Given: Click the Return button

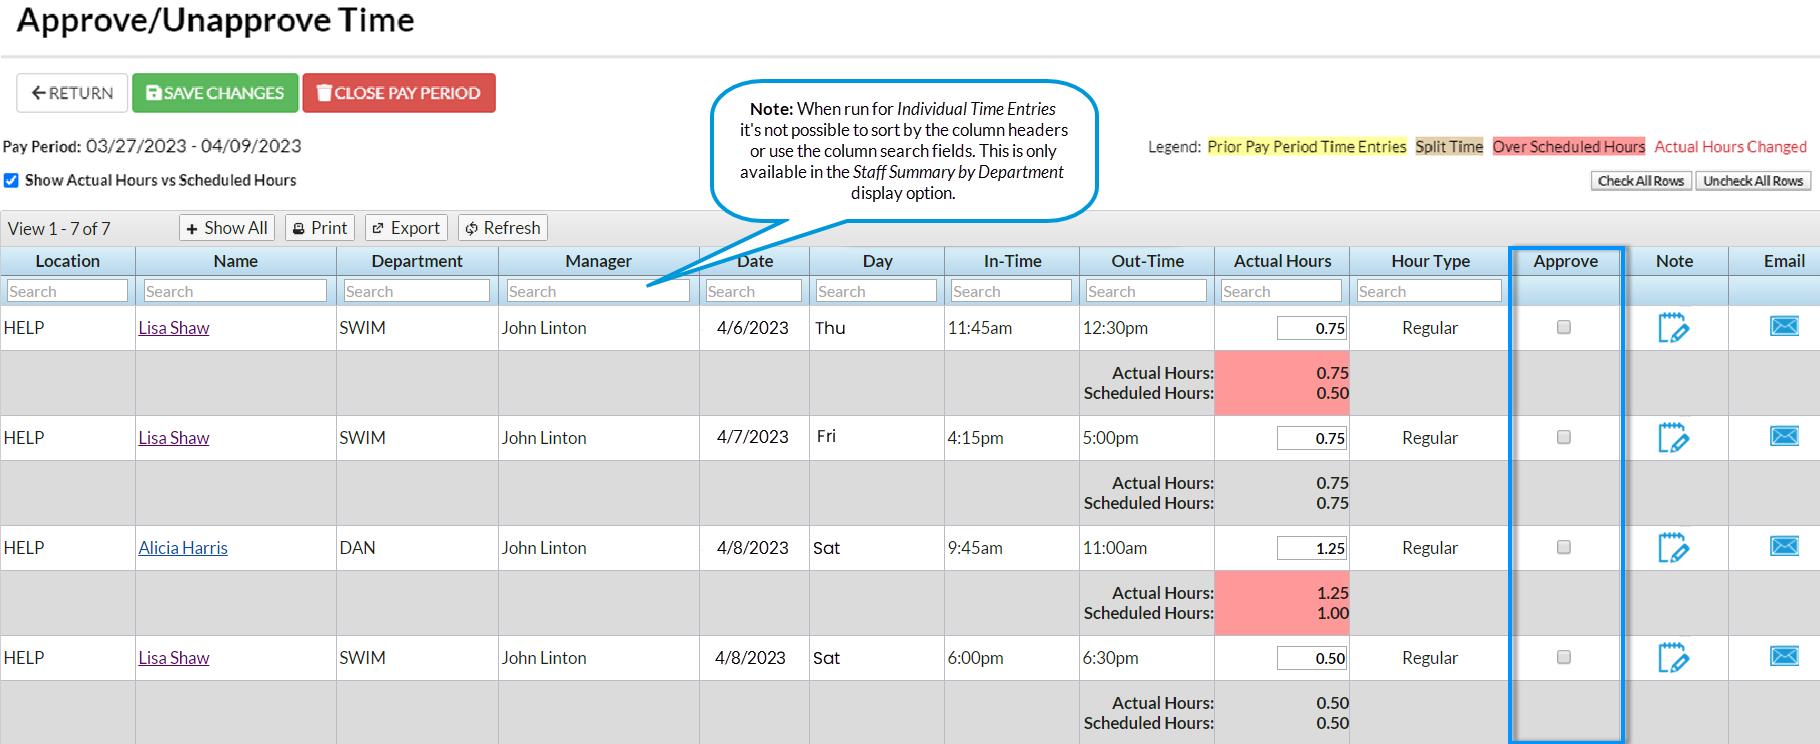Looking at the screenshot, I should (x=72, y=93).
